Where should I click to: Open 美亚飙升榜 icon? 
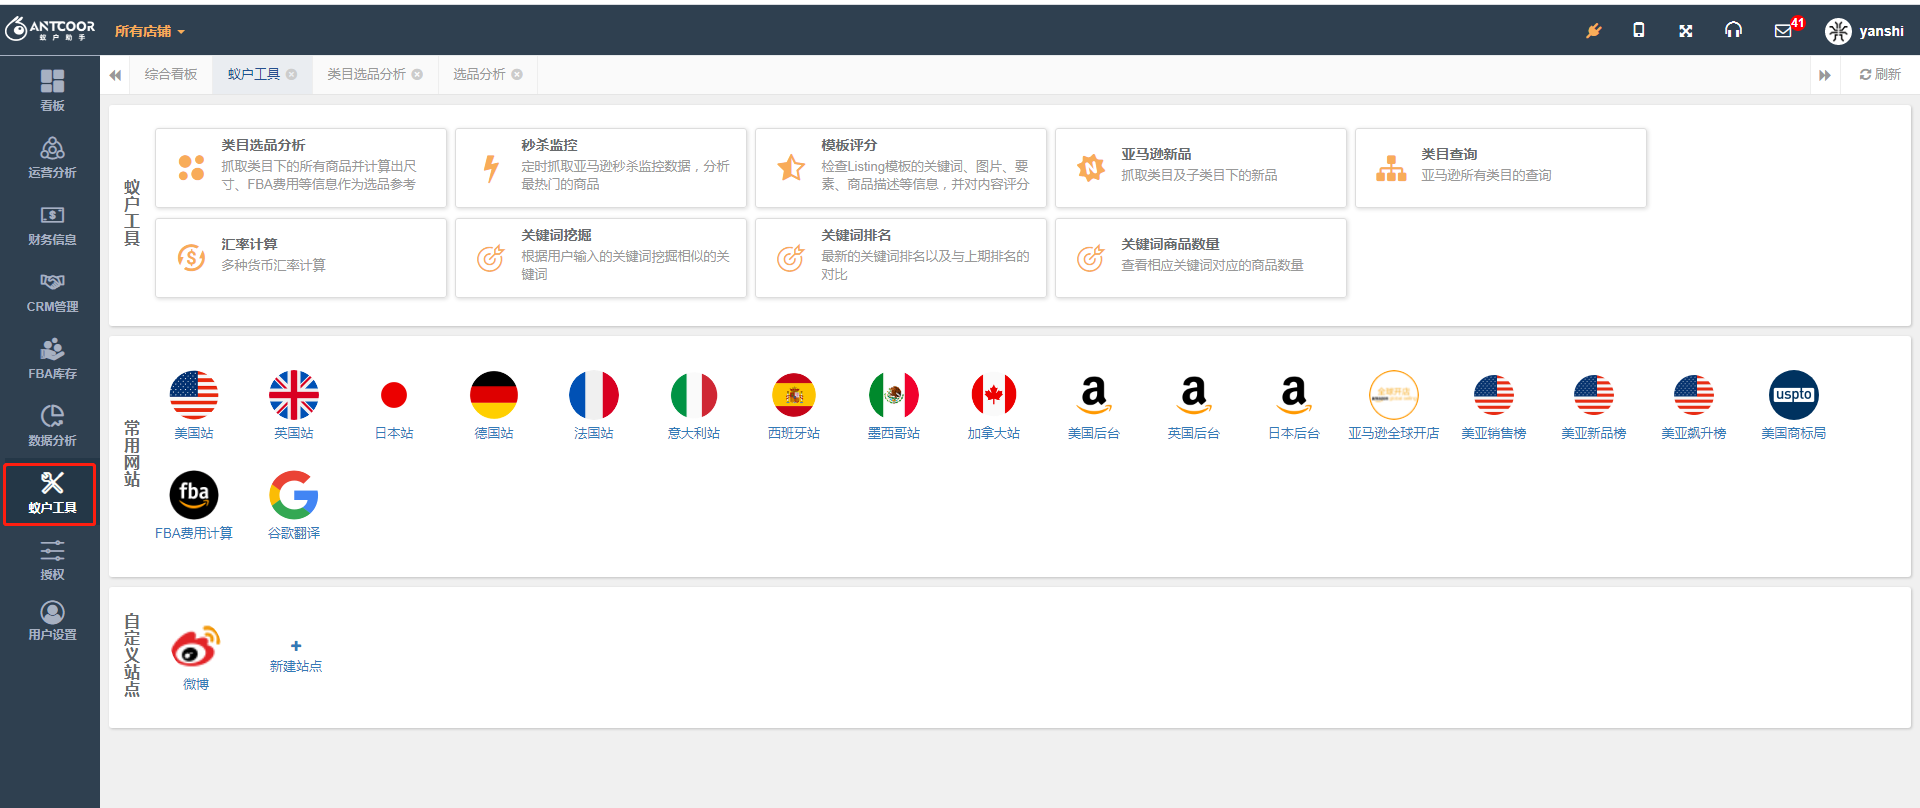coord(1694,396)
